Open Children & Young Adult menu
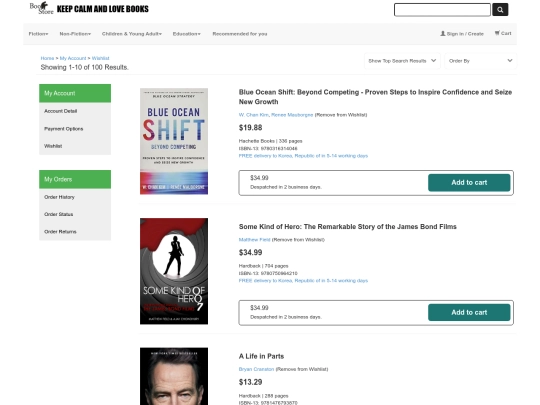 click(x=132, y=34)
